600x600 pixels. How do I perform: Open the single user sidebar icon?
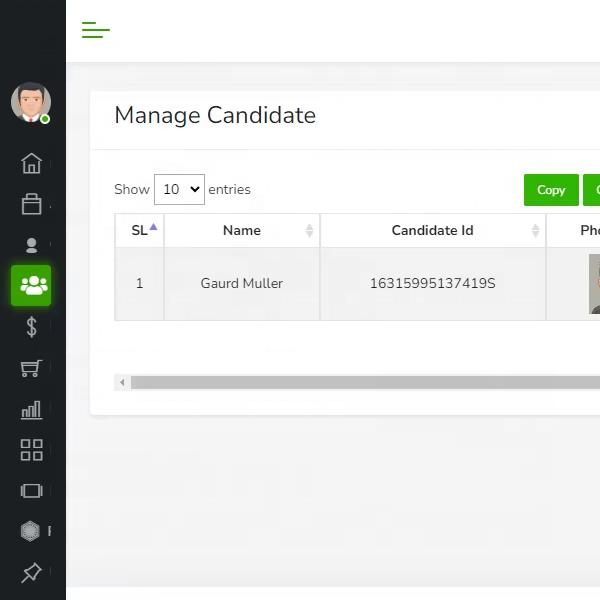tap(32, 245)
